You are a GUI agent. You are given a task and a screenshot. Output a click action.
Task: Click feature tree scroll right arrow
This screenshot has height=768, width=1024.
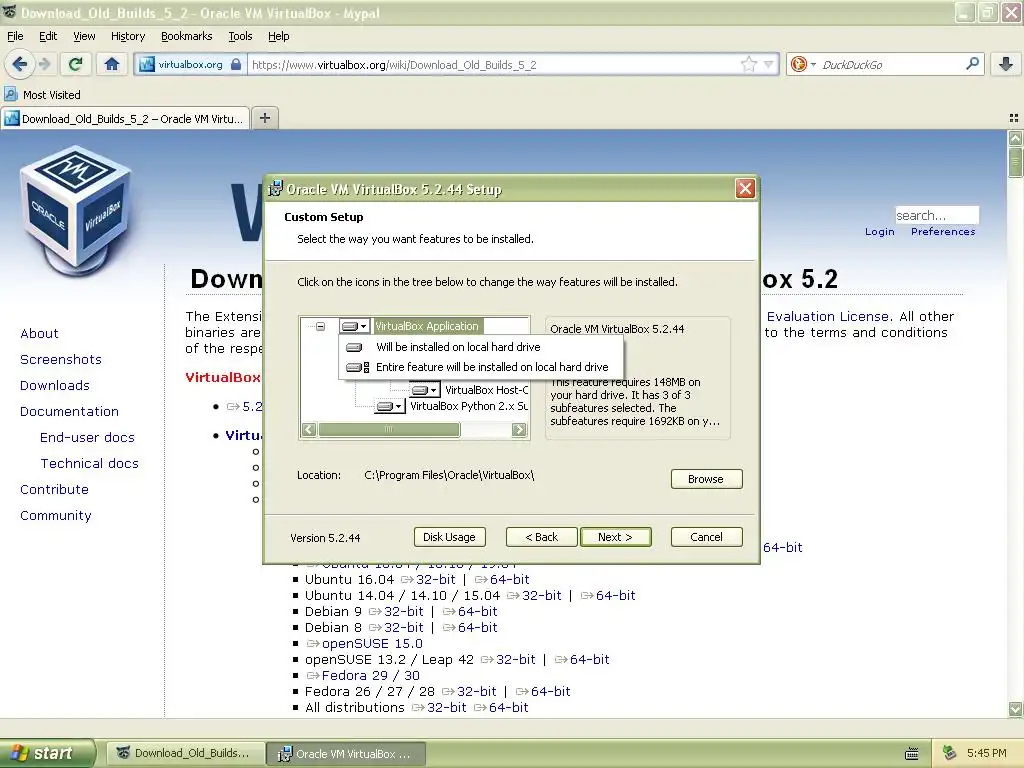click(519, 429)
